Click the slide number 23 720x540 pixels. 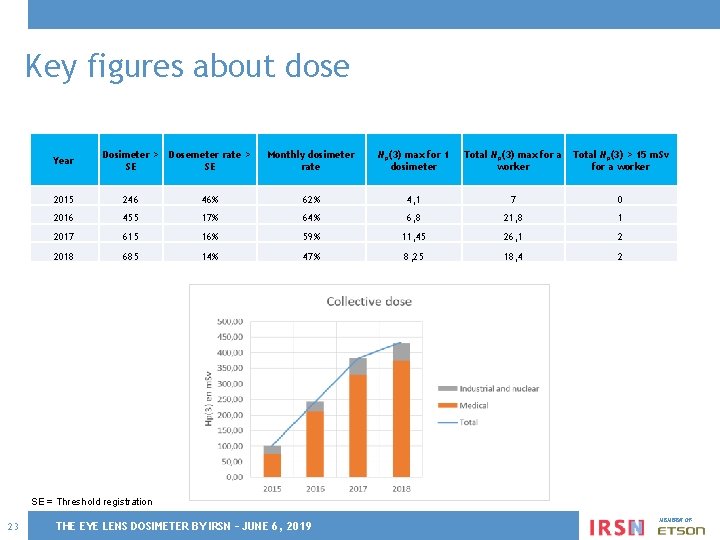pyautogui.click(x=13, y=527)
